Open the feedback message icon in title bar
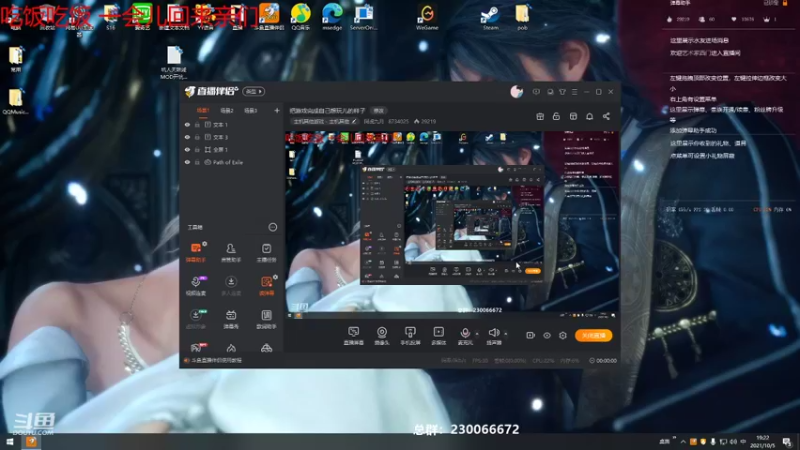 pos(536,92)
